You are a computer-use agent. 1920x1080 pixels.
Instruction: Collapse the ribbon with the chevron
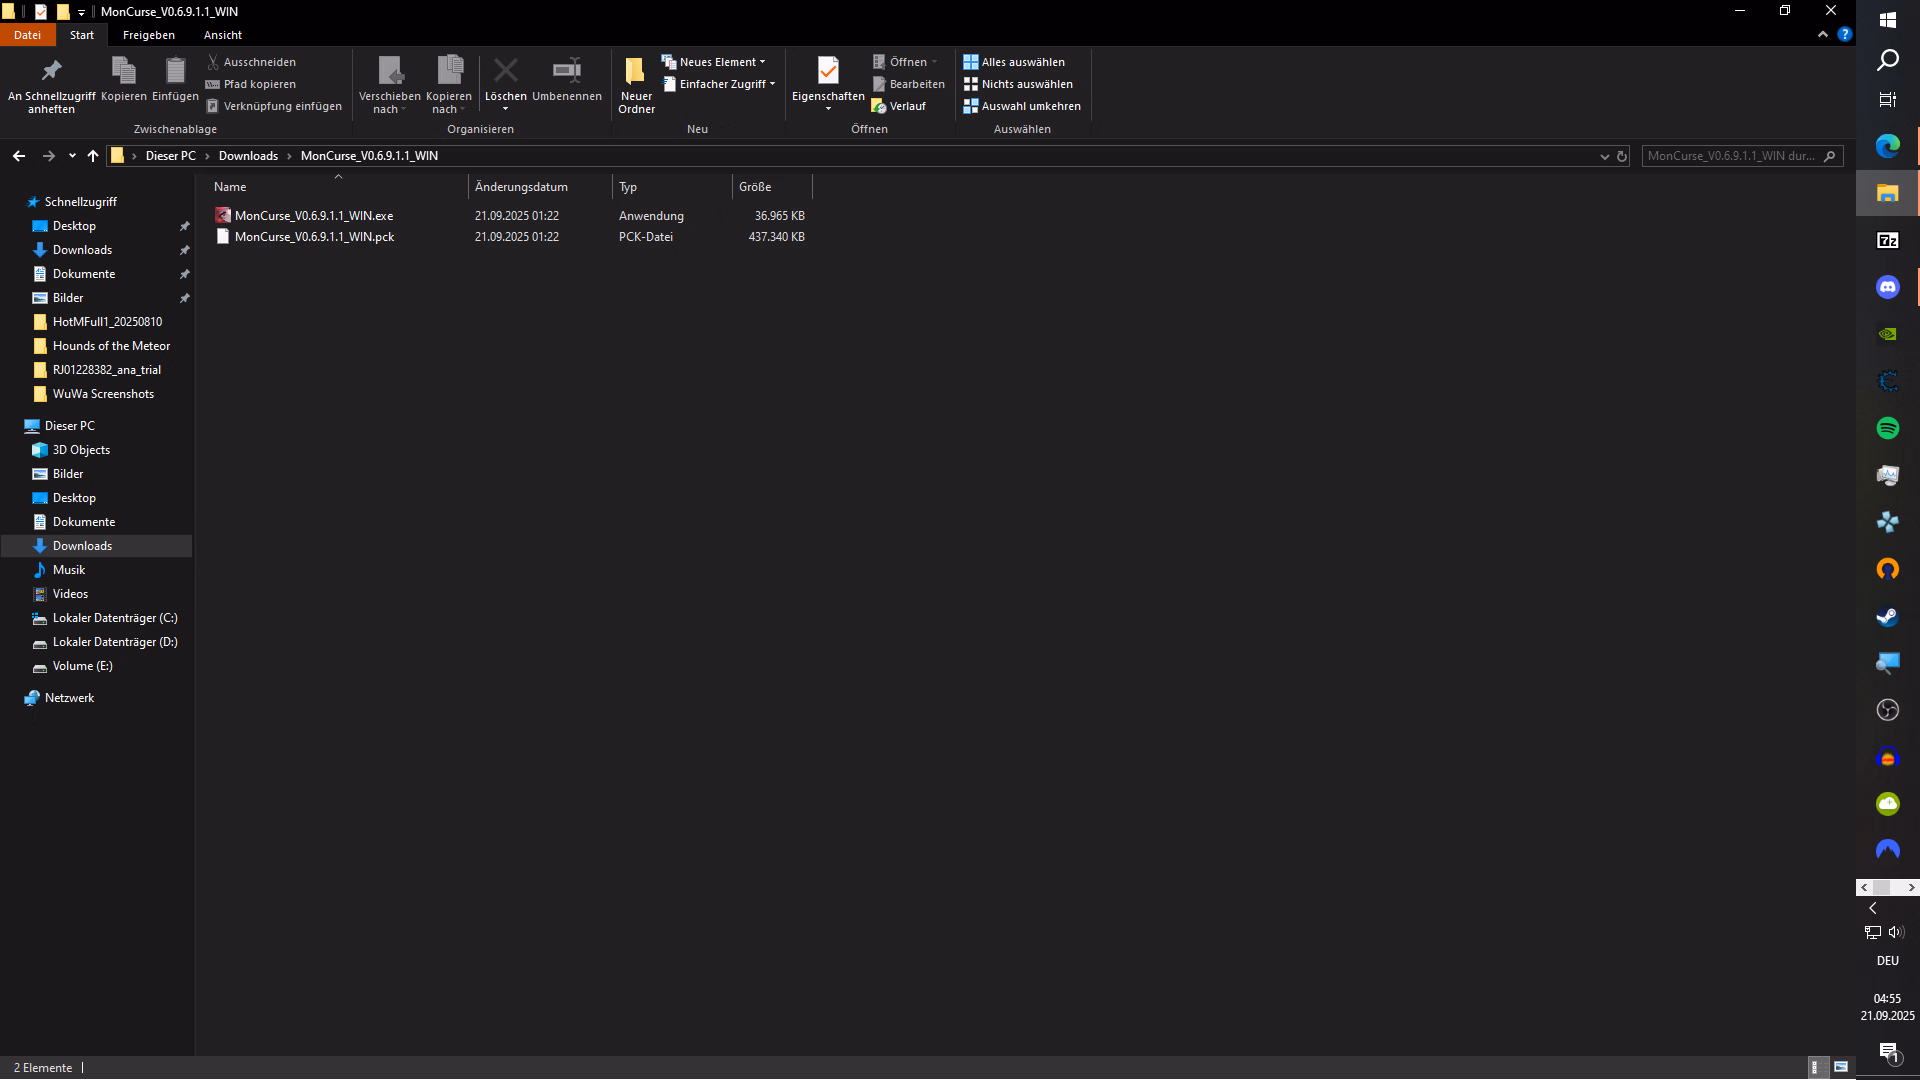[1823, 34]
